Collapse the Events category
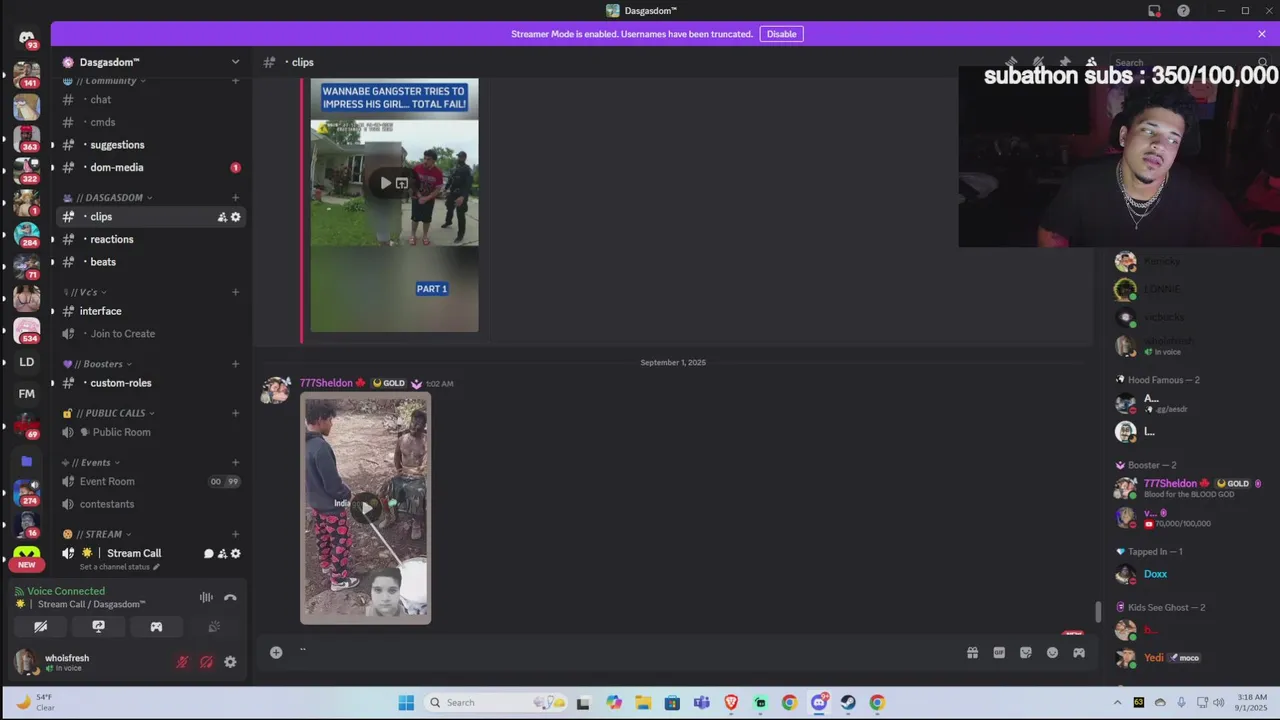The width and height of the screenshot is (1280, 720). [x=91, y=463]
